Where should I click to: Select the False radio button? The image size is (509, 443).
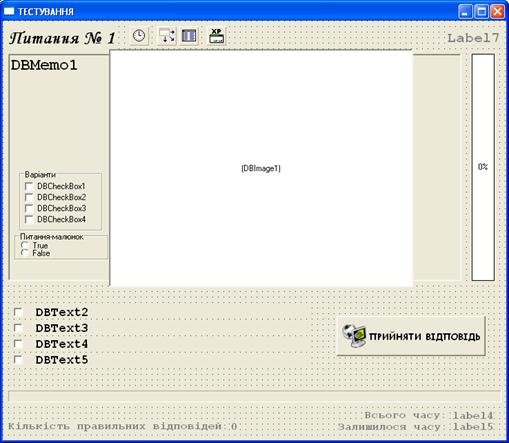pyautogui.click(x=24, y=253)
